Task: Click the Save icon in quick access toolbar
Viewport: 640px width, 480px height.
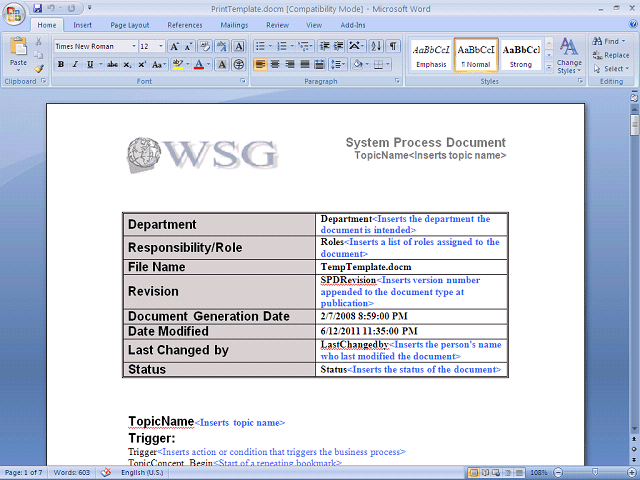Action: 38,8
